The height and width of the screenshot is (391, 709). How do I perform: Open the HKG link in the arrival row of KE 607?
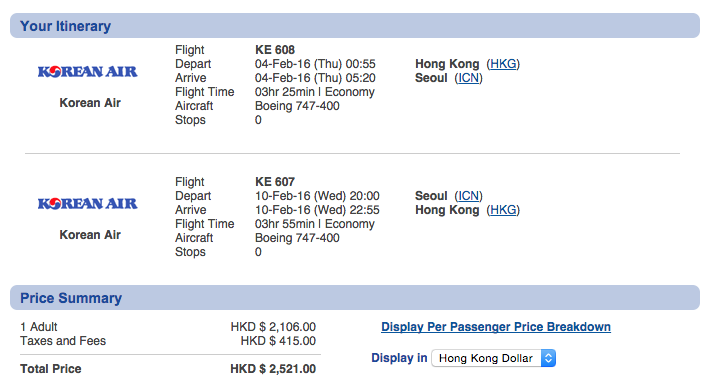click(503, 210)
